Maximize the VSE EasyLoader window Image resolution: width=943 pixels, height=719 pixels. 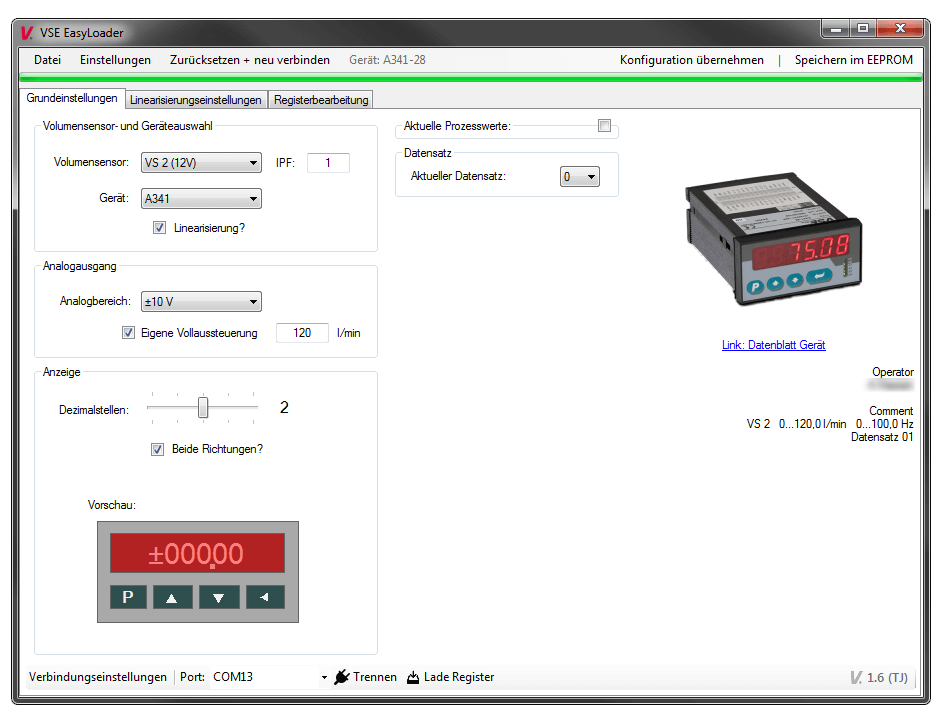(863, 29)
